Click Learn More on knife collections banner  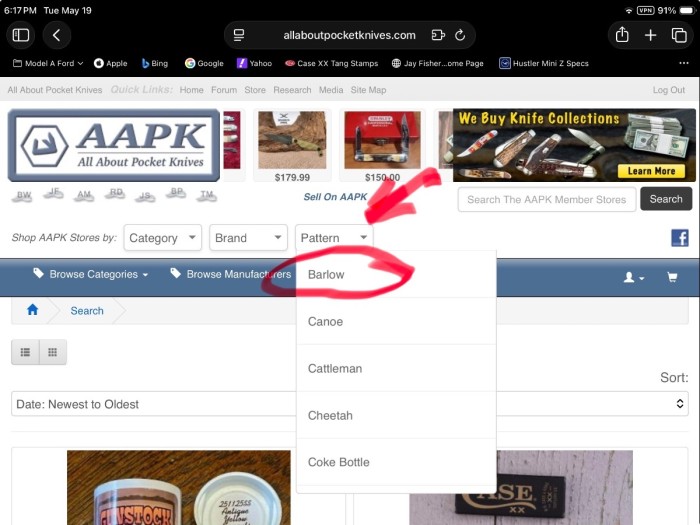pyautogui.click(x=651, y=171)
